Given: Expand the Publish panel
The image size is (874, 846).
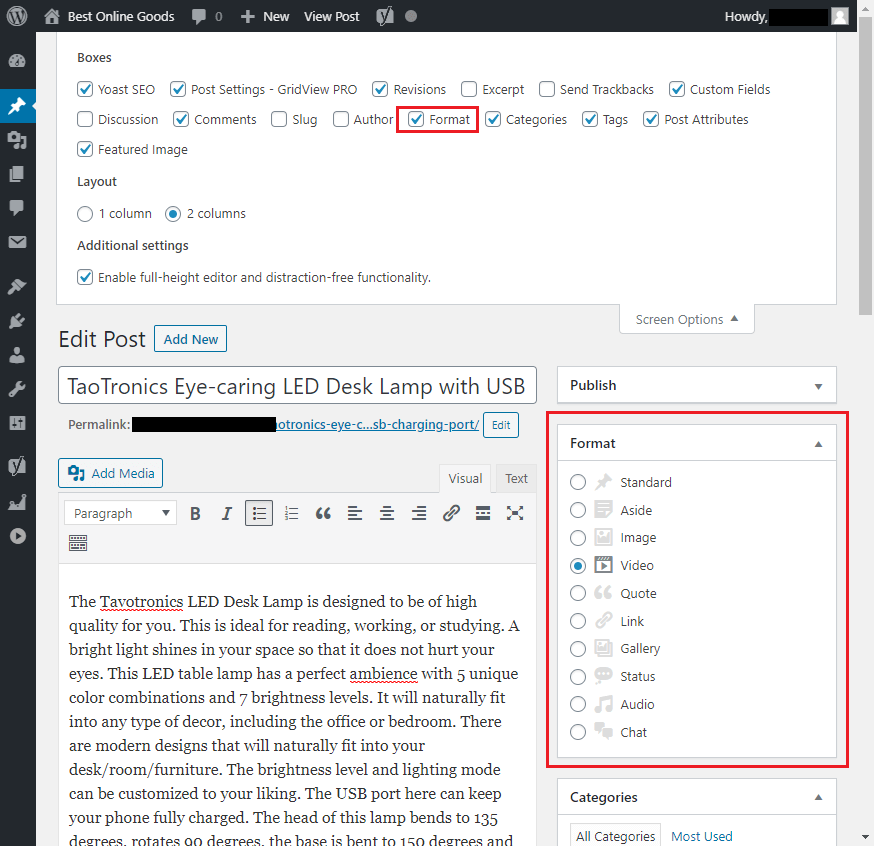Looking at the screenshot, I should tap(818, 386).
